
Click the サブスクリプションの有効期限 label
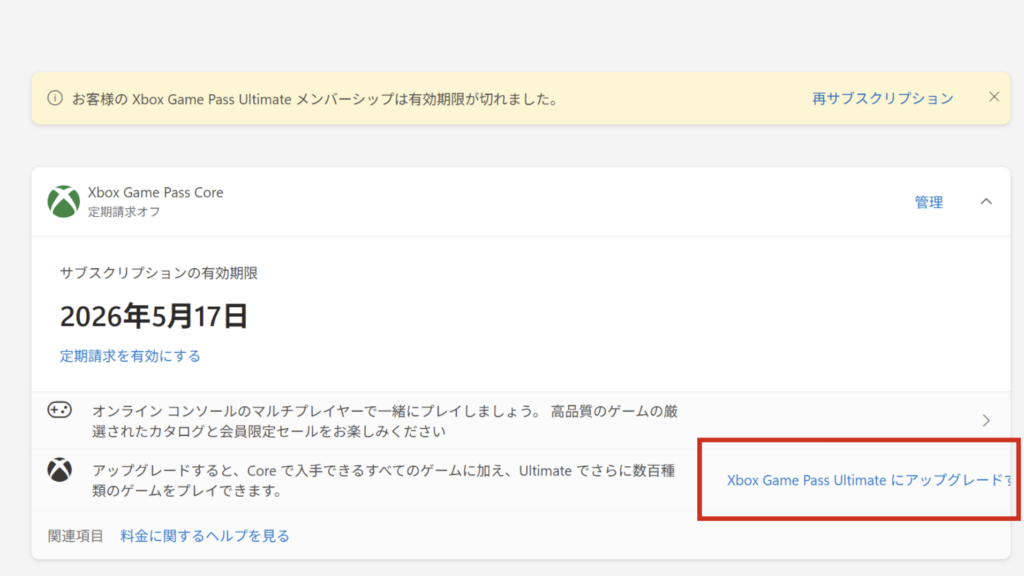point(159,273)
